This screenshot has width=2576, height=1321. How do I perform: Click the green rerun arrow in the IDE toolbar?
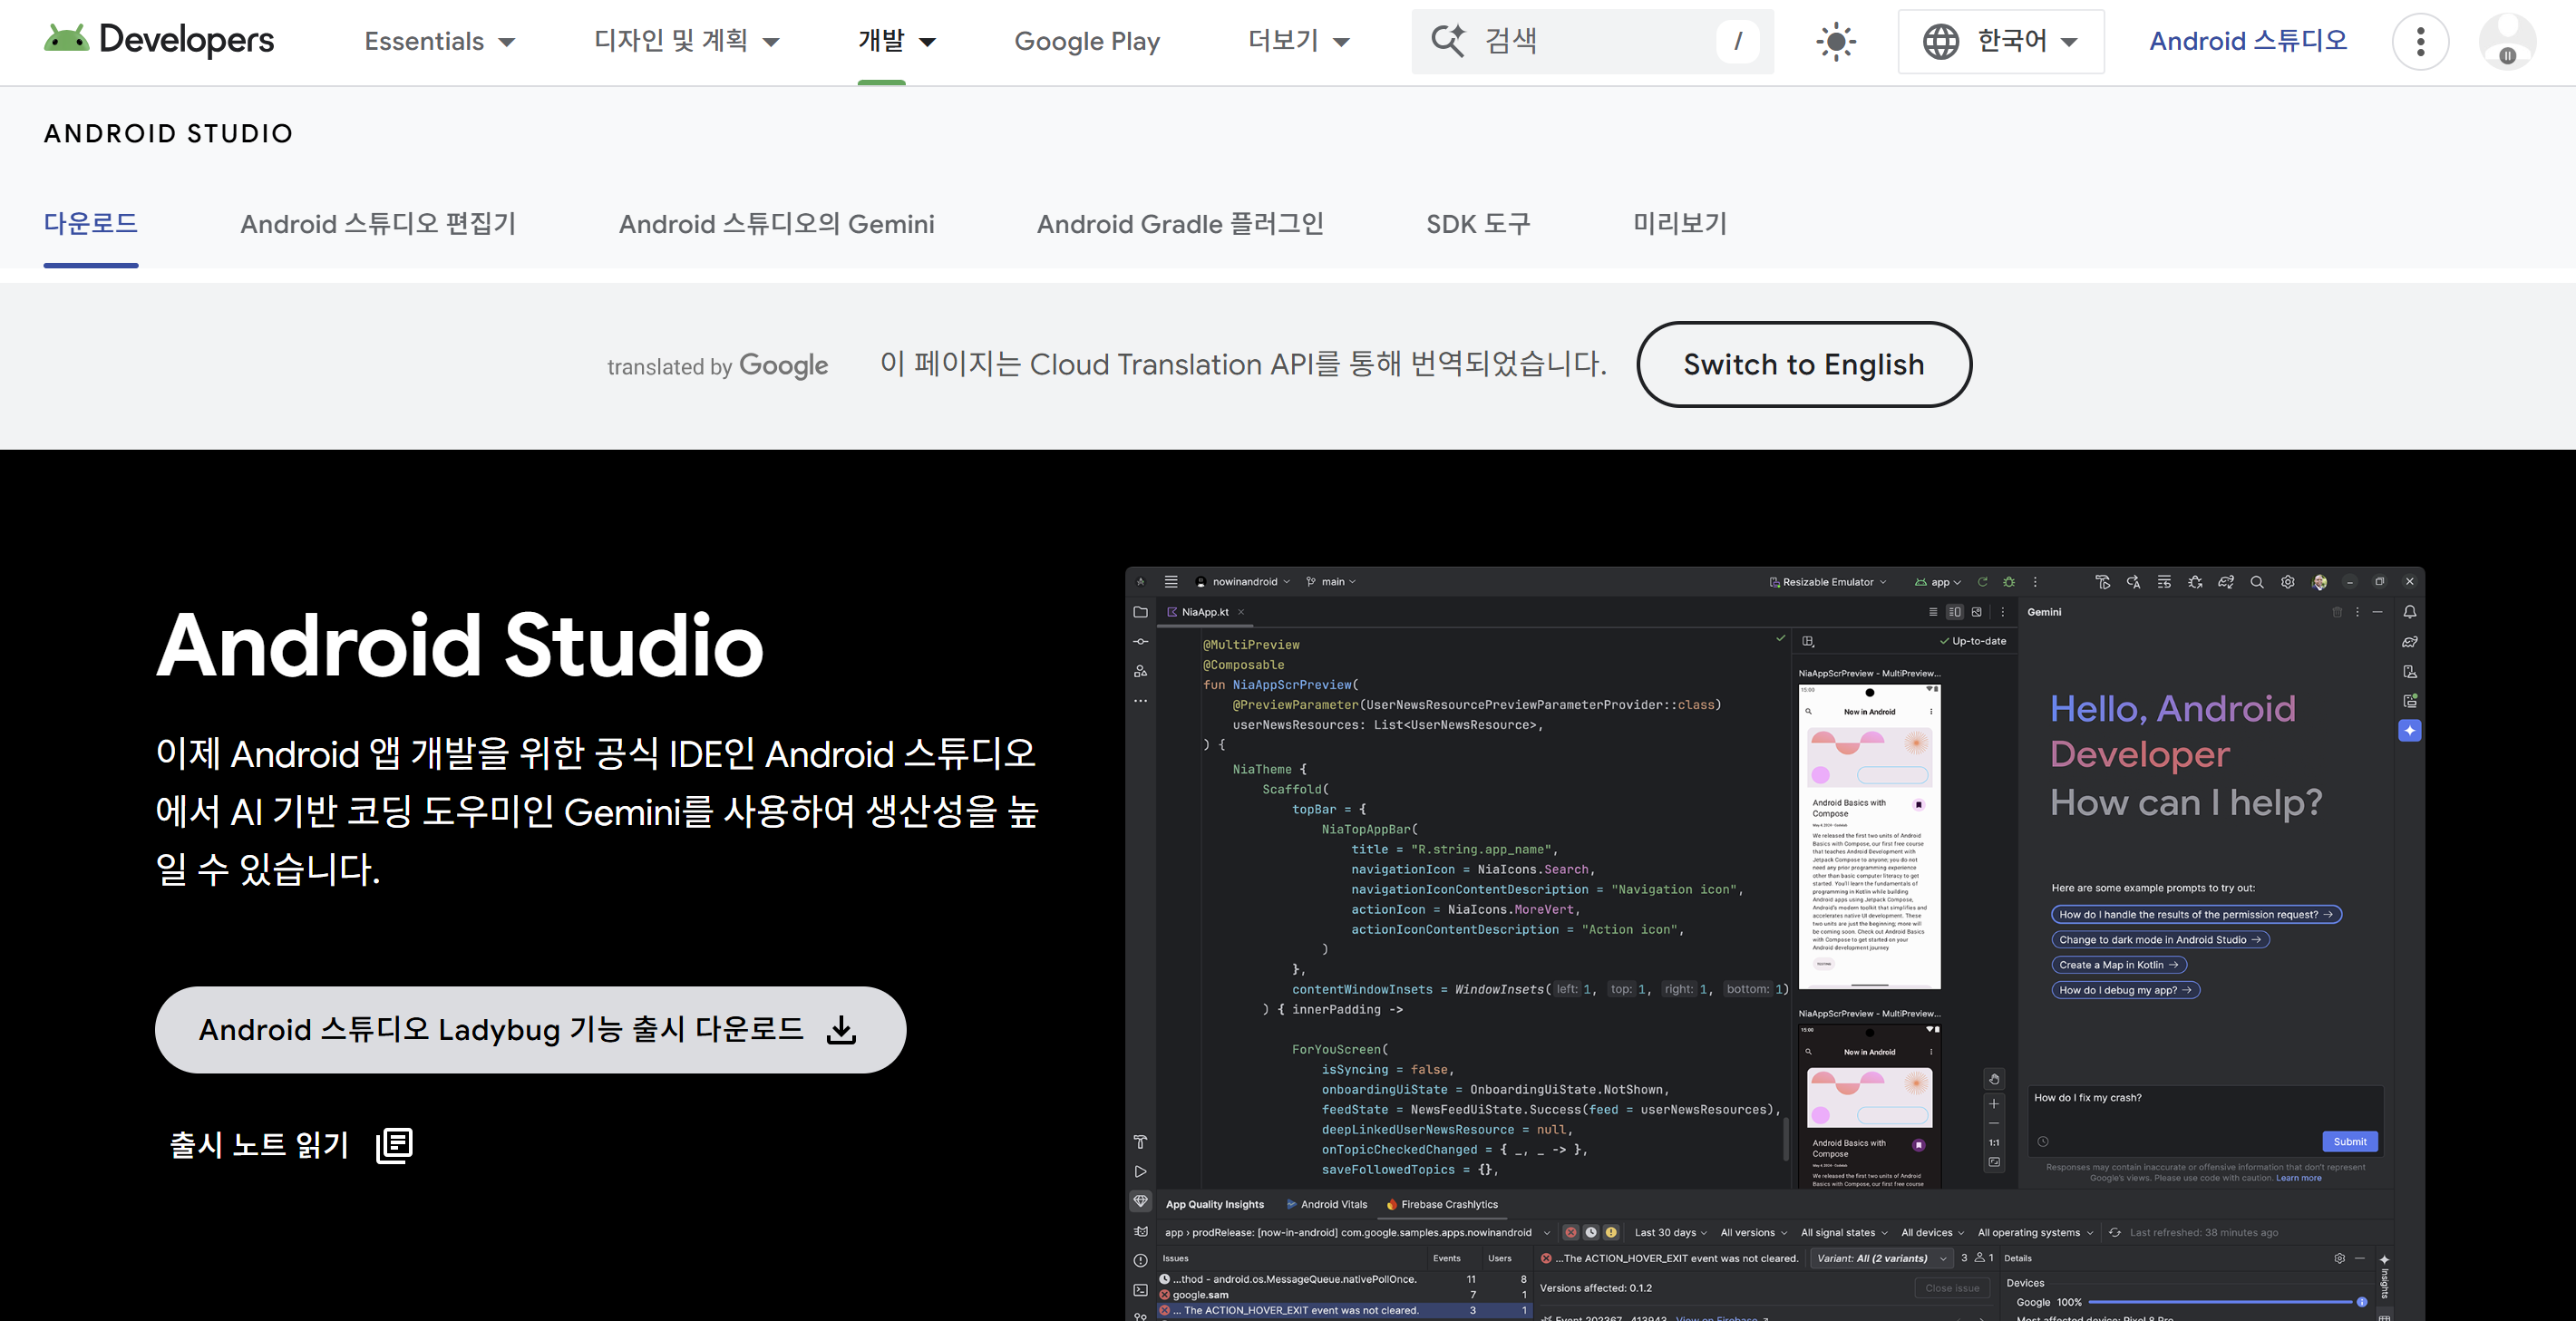(1982, 582)
